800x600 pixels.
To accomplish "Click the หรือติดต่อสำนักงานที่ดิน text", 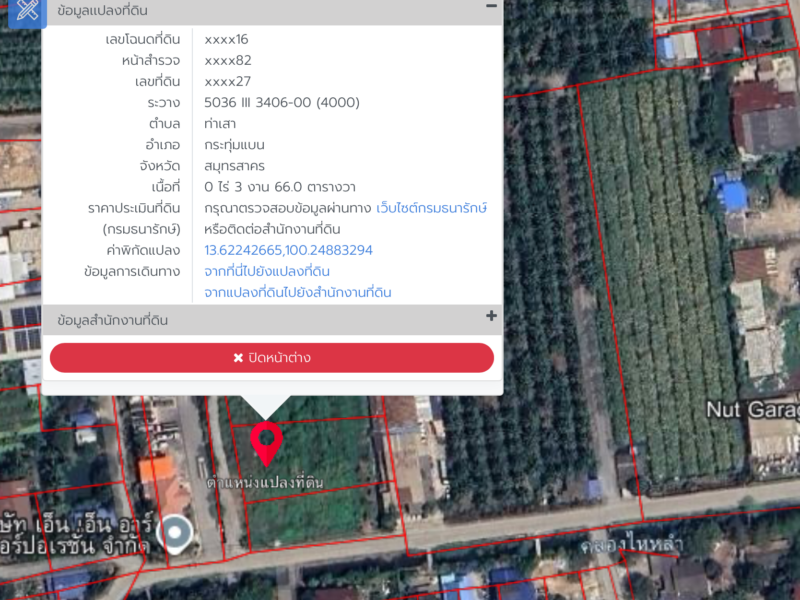I will coord(272,230).
